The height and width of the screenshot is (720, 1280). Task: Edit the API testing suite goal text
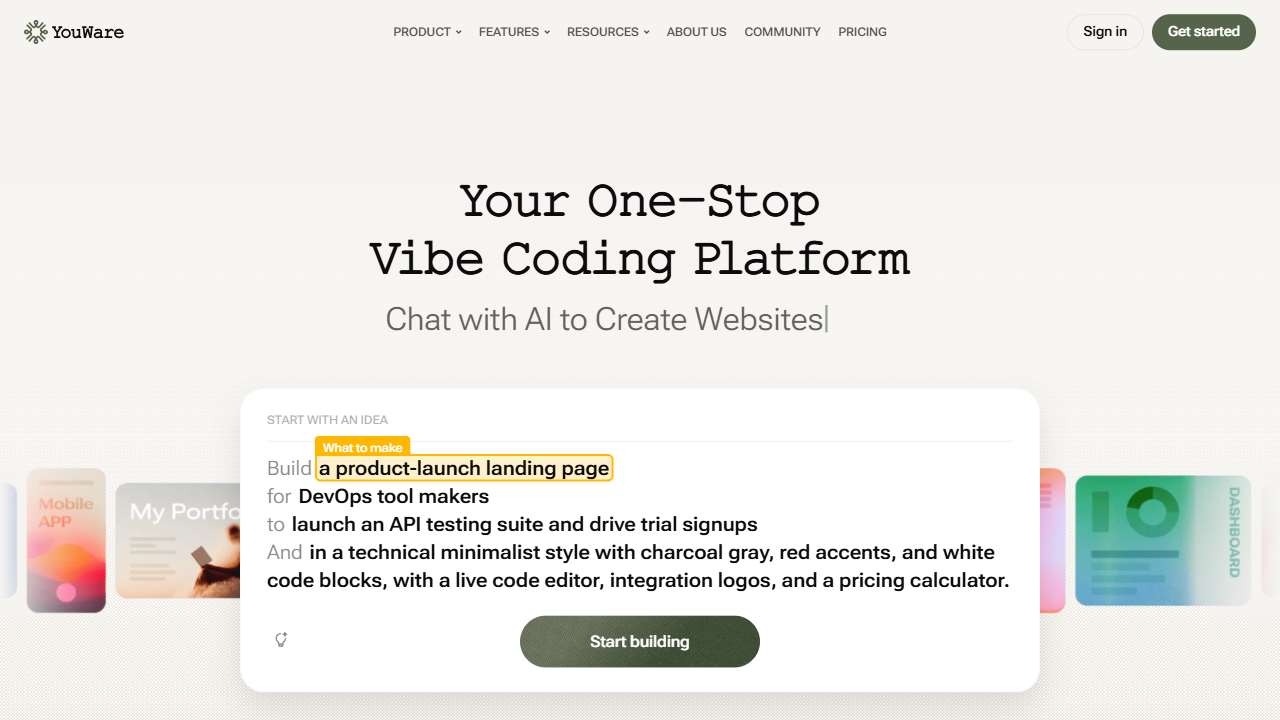tap(524, 524)
